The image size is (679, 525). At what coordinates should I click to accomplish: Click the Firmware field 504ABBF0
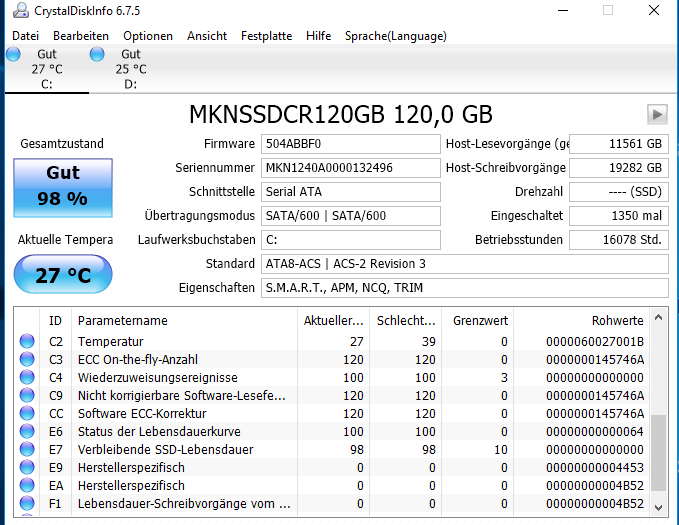351,144
